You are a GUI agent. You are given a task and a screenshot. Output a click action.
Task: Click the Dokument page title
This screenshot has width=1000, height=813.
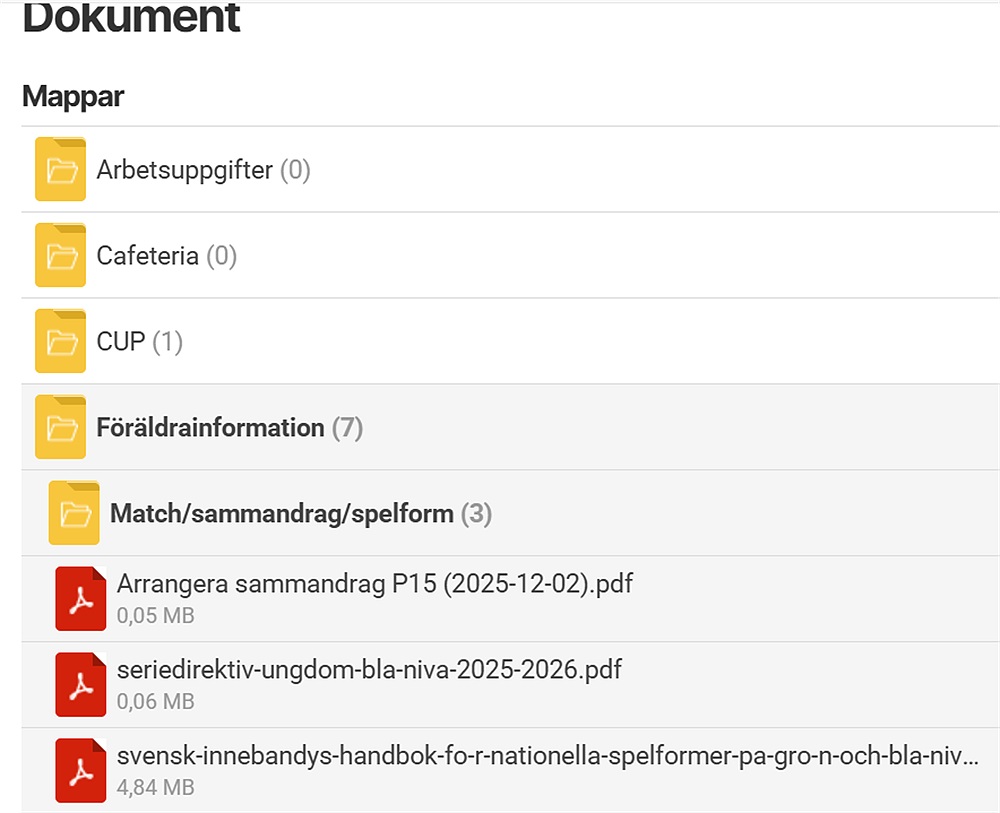[131, 18]
